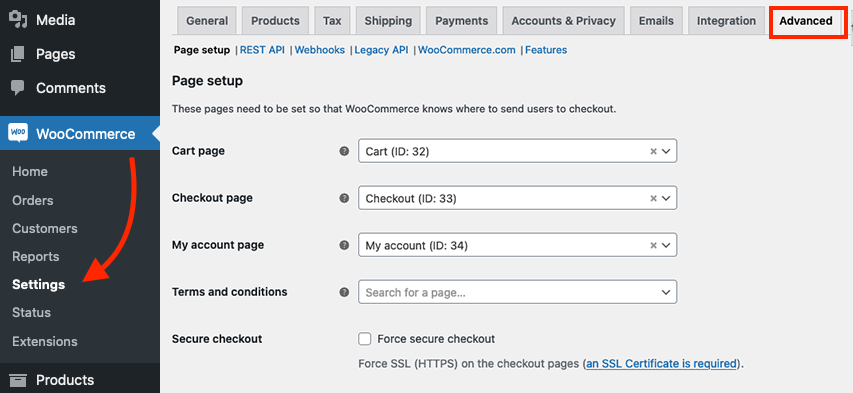Follow the SSL Certificate is required link
Screen dimensions: 853x393
click(x=662, y=363)
